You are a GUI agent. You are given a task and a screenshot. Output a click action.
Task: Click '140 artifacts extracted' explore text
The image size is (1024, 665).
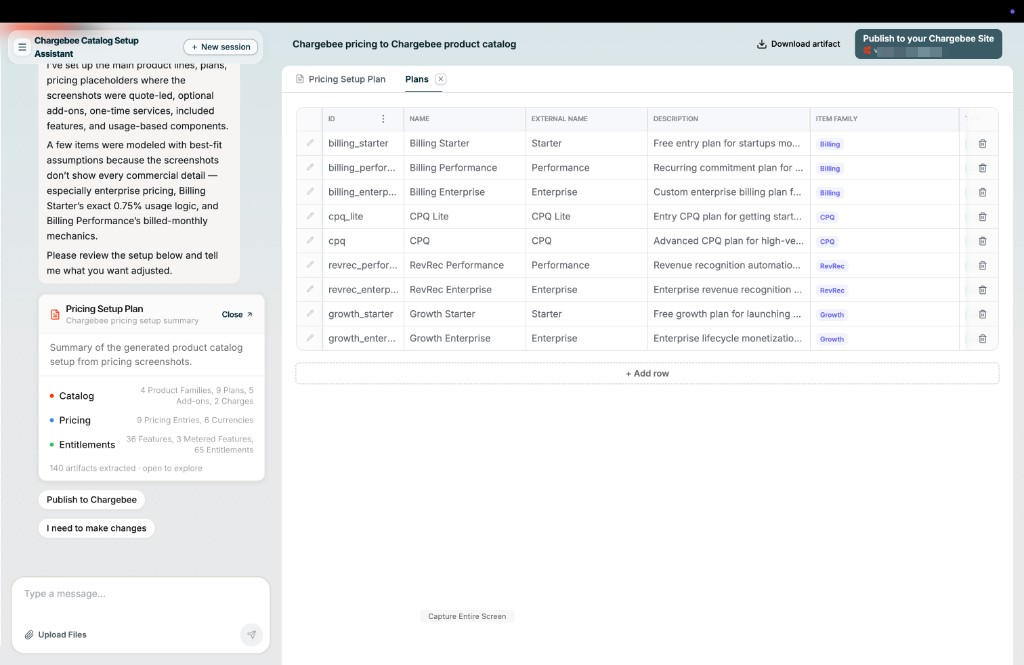click(x=126, y=468)
